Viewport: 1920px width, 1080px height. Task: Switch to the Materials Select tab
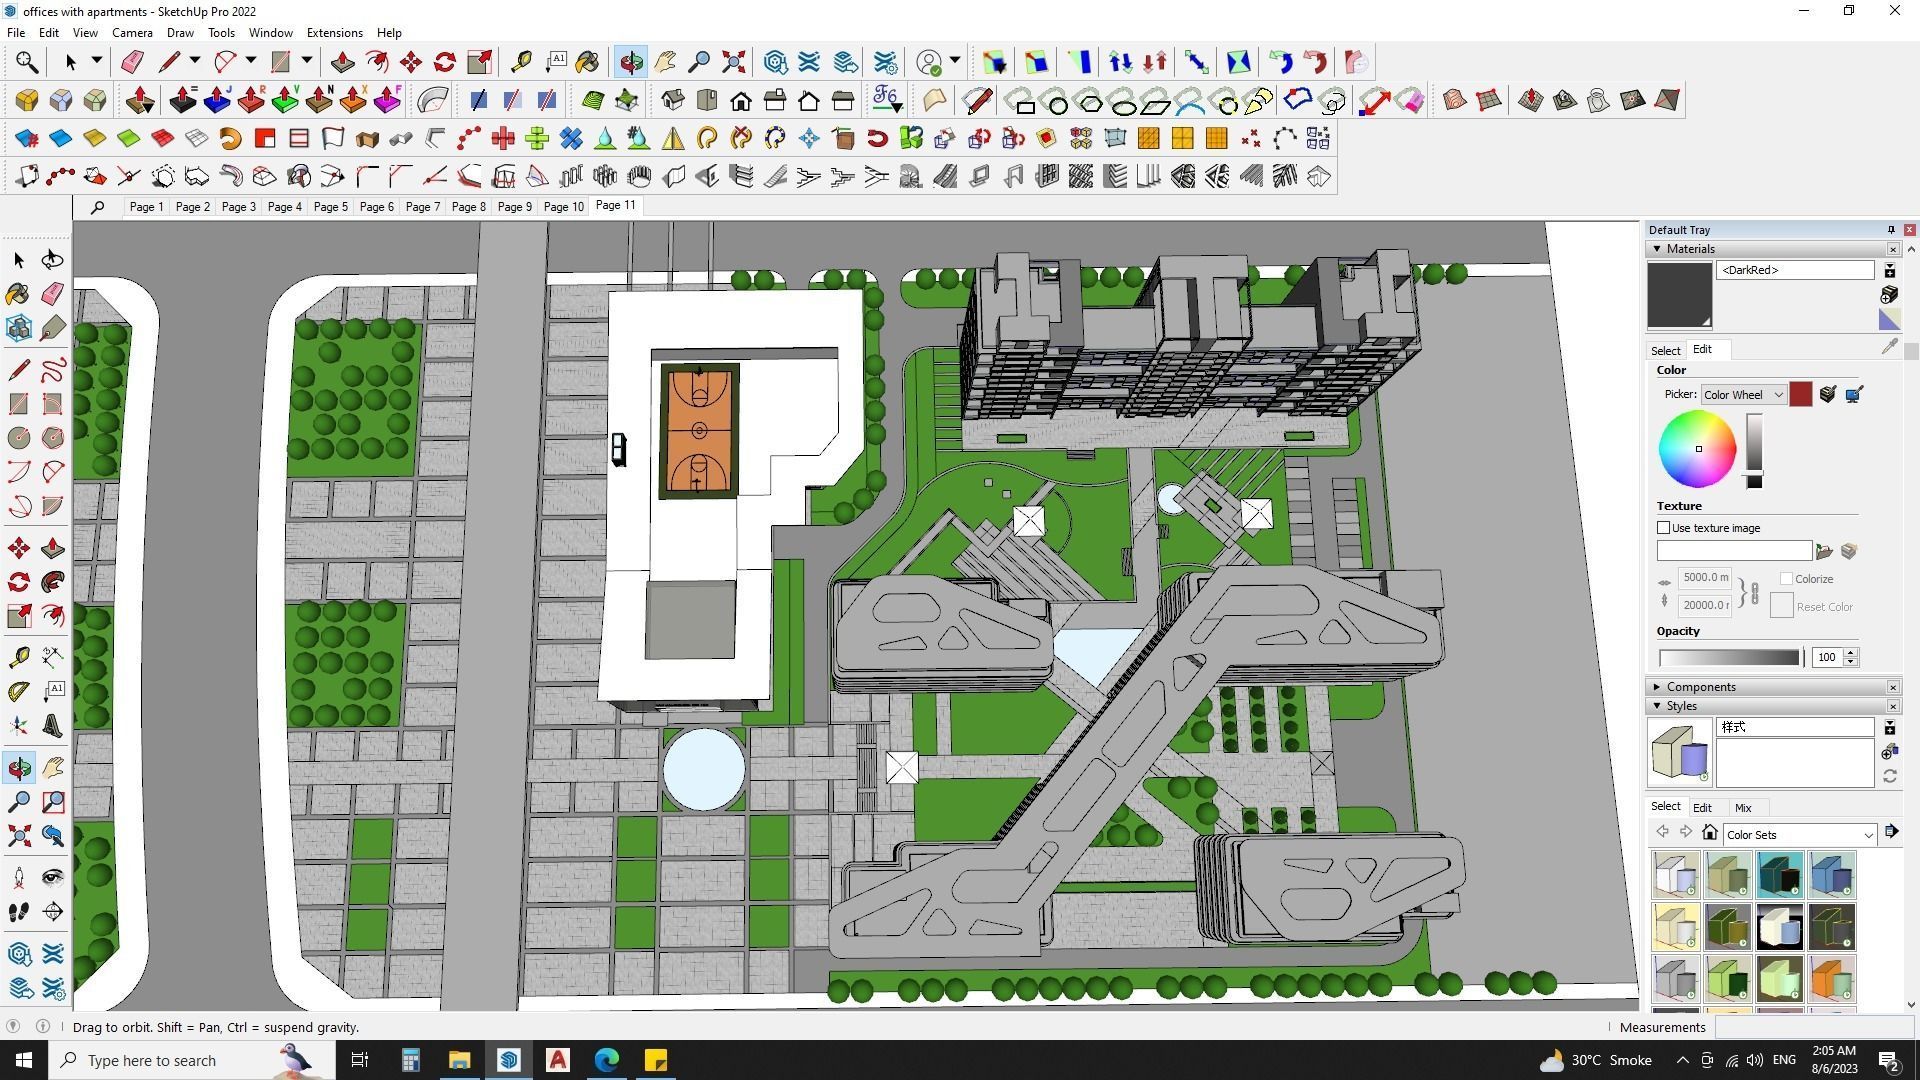(x=1665, y=351)
